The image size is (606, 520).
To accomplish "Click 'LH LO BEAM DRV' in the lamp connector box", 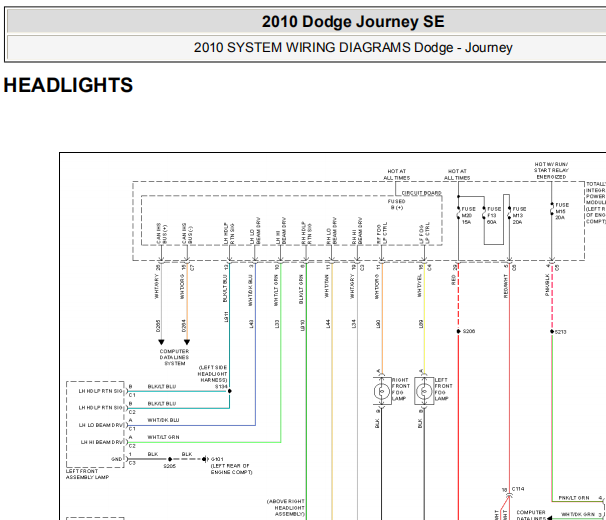I will tap(100, 425).
